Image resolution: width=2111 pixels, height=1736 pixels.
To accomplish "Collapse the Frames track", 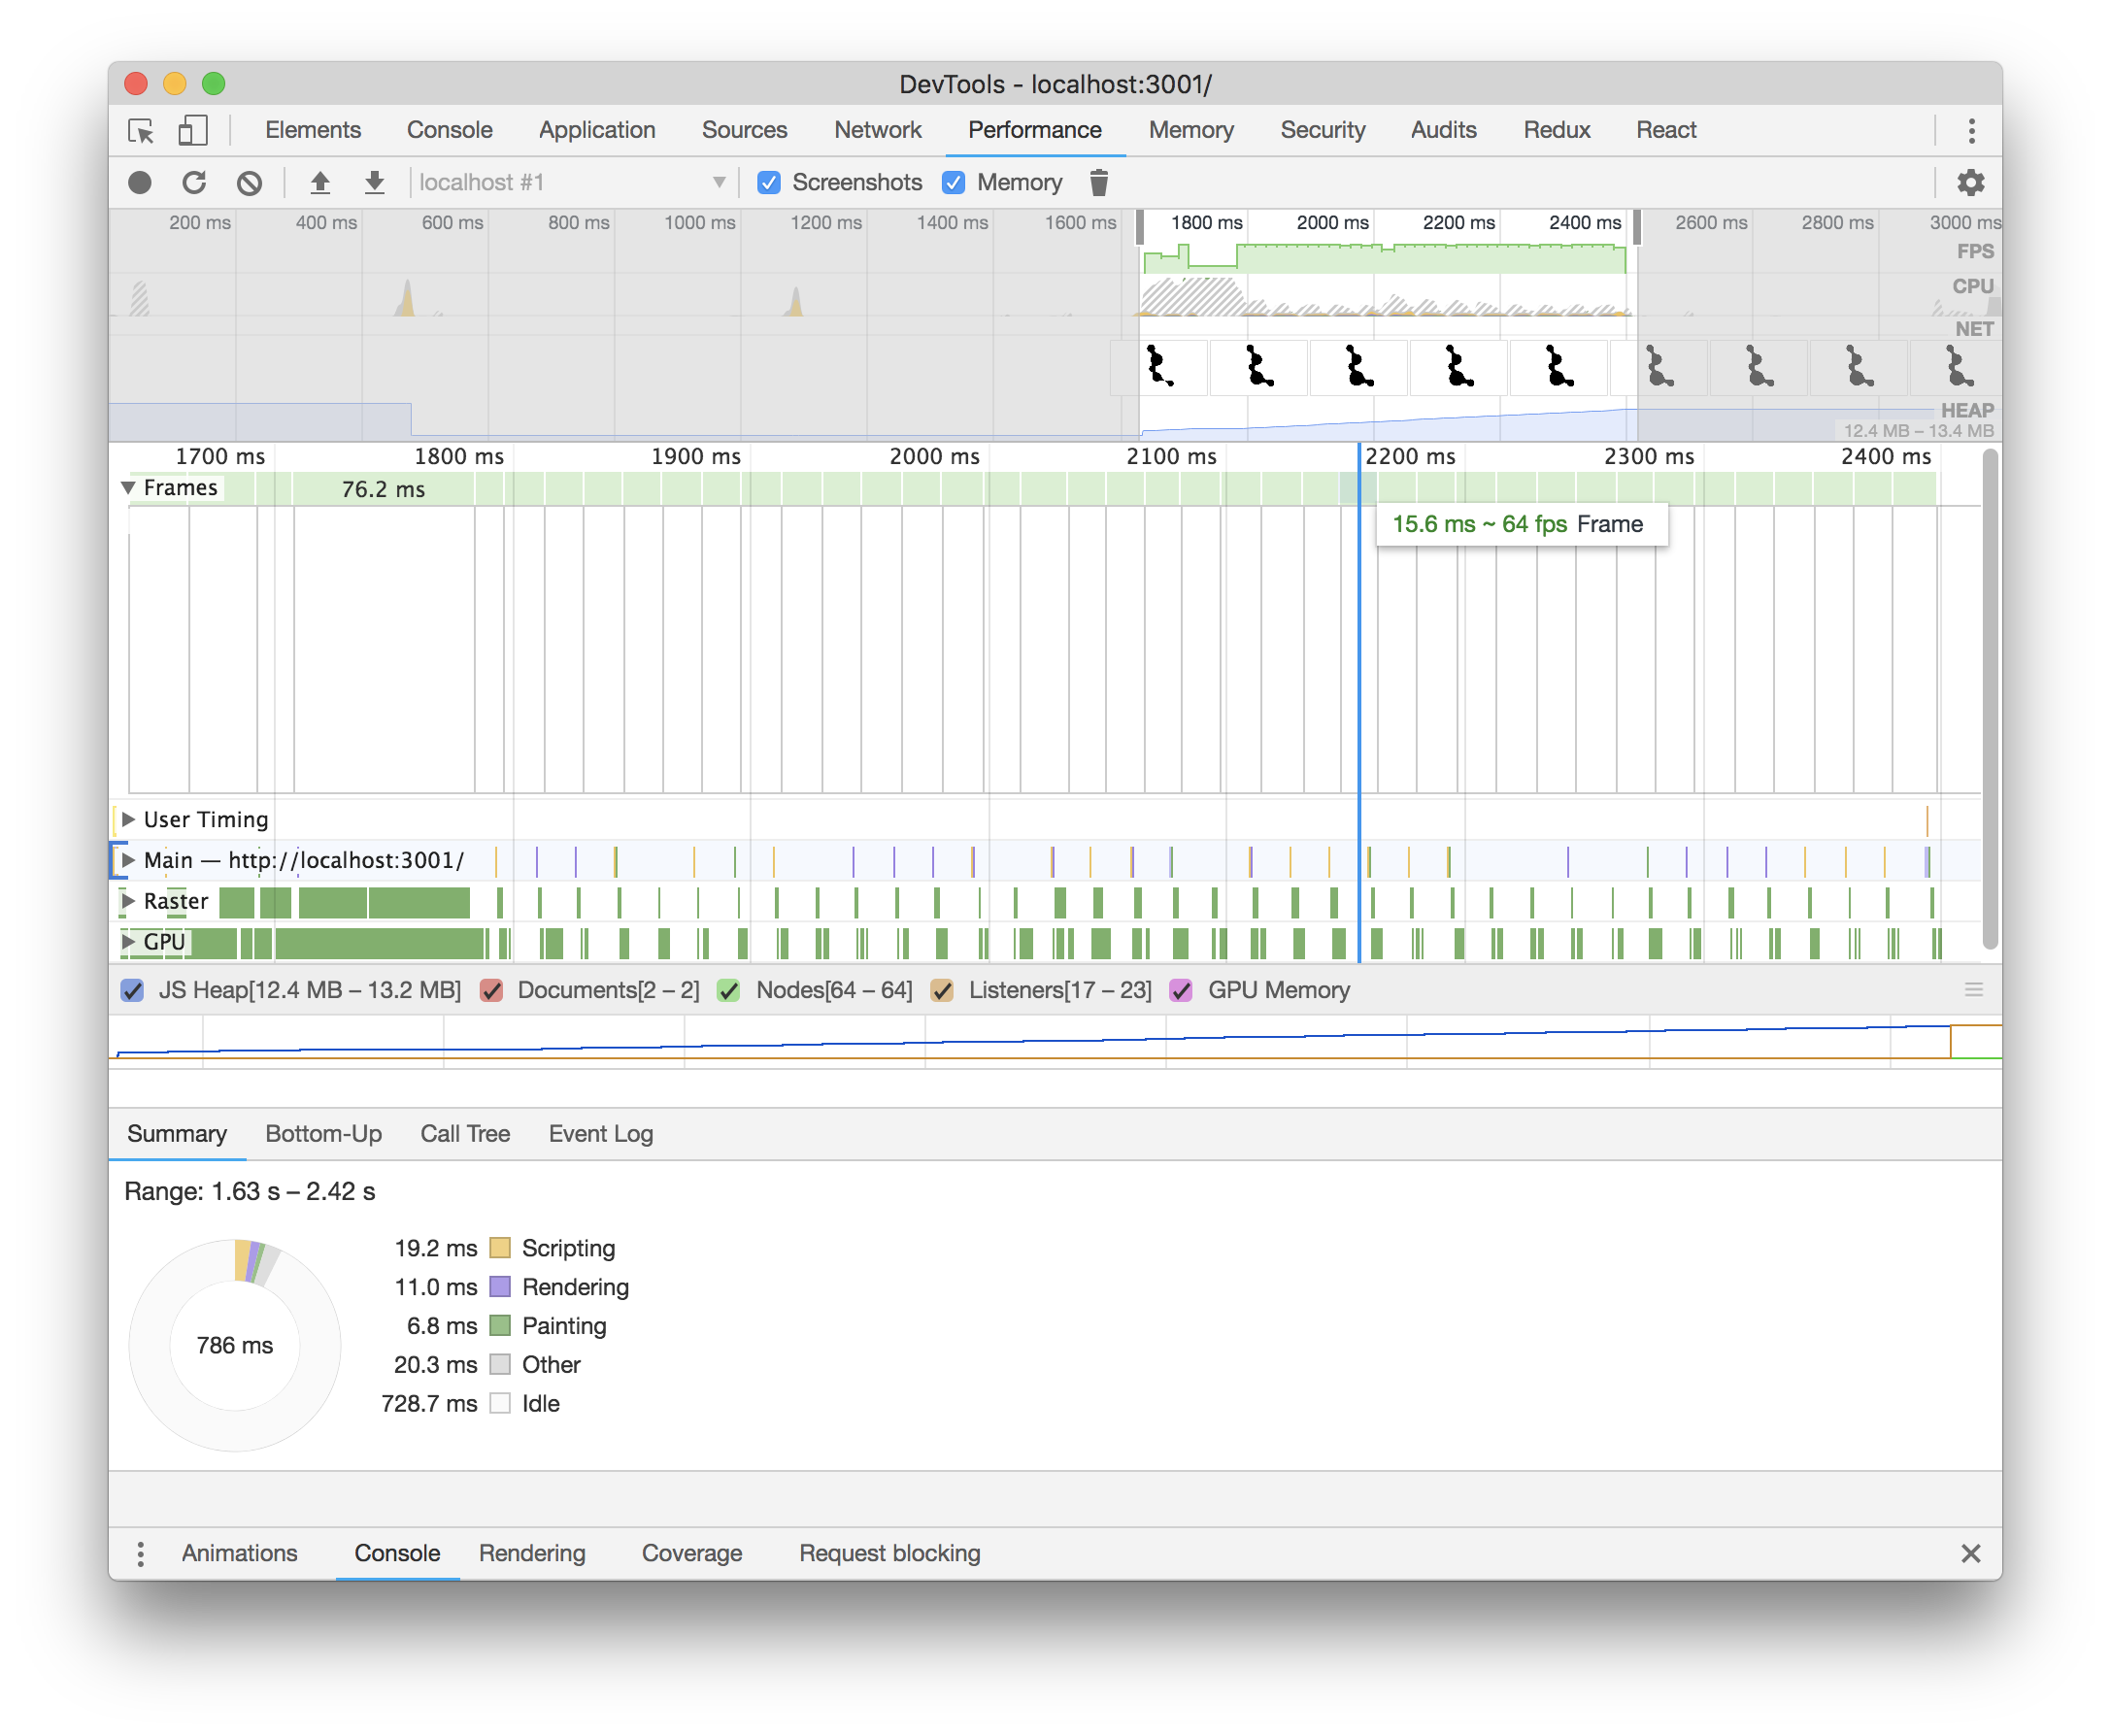I will [128, 488].
